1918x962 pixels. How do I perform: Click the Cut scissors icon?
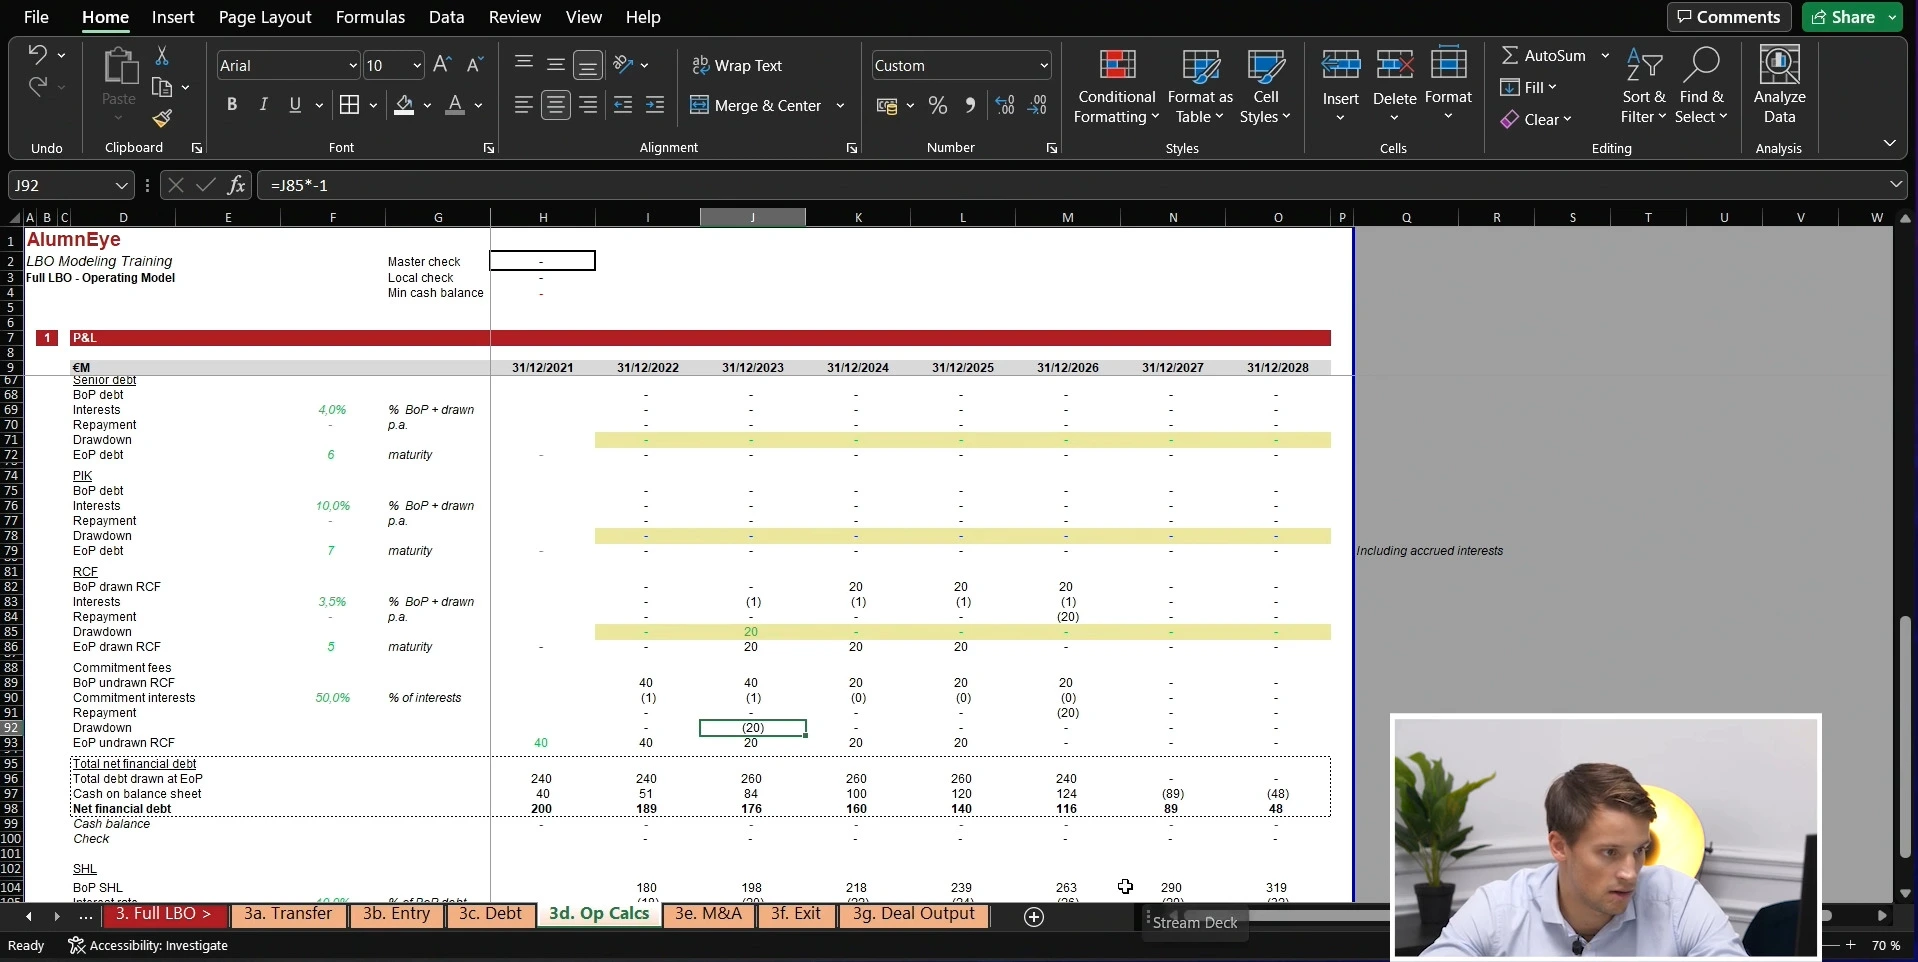tap(162, 56)
